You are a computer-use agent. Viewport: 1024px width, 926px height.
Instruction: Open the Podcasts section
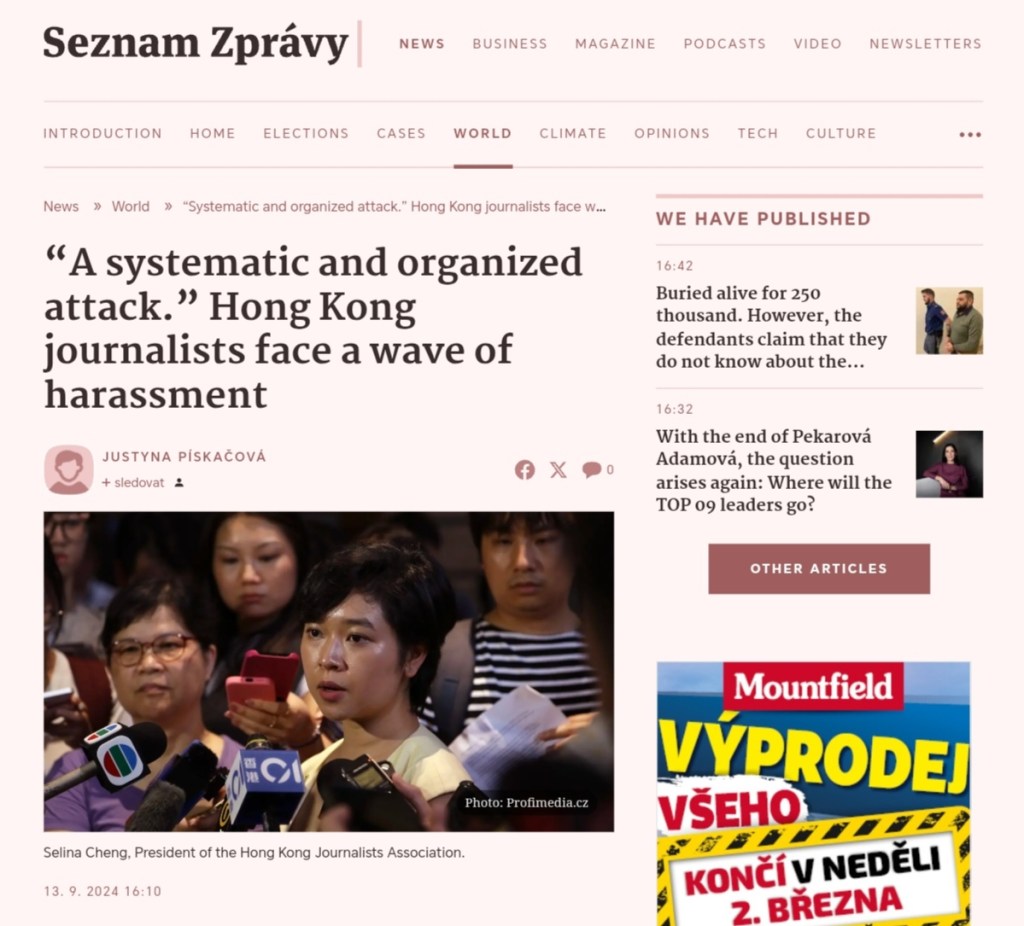[x=724, y=44]
